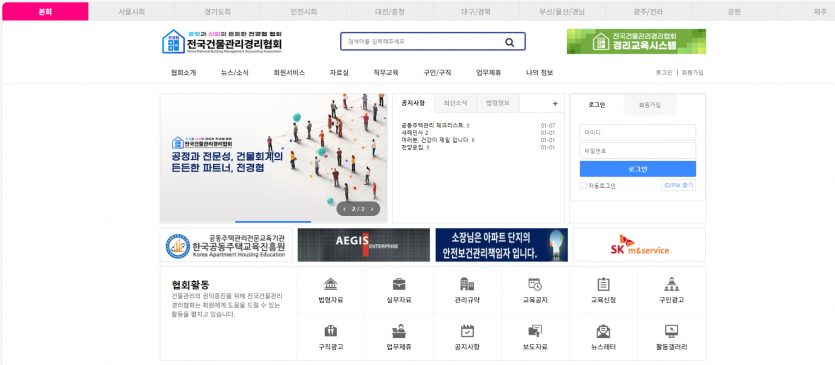Open the 직무교육 menu
835x365 pixels.
click(386, 73)
